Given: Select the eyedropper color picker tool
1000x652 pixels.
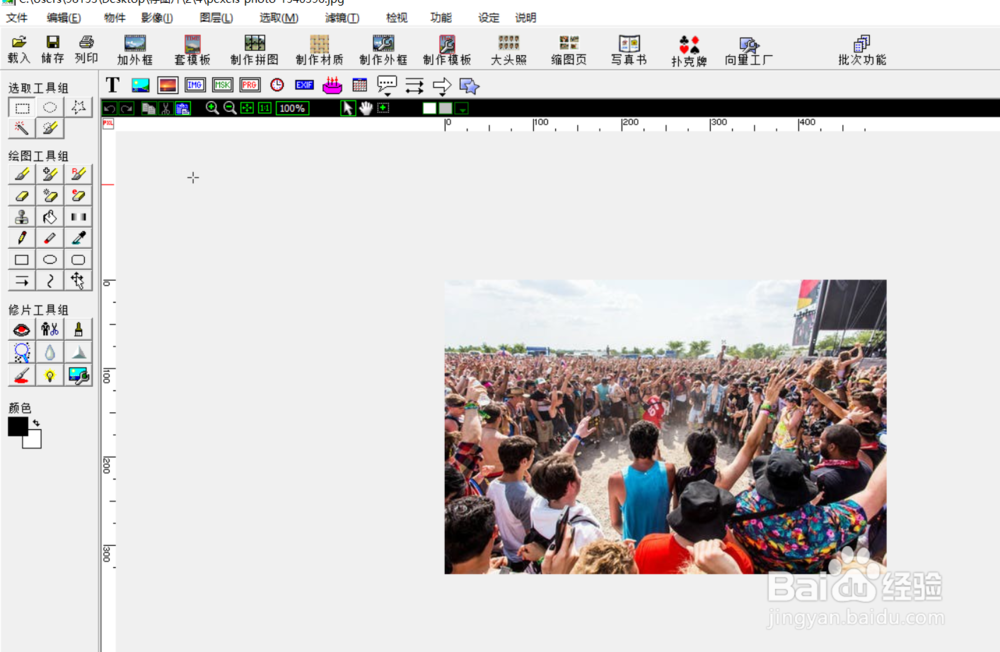Looking at the screenshot, I should pyautogui.click(x=78, y=238).
